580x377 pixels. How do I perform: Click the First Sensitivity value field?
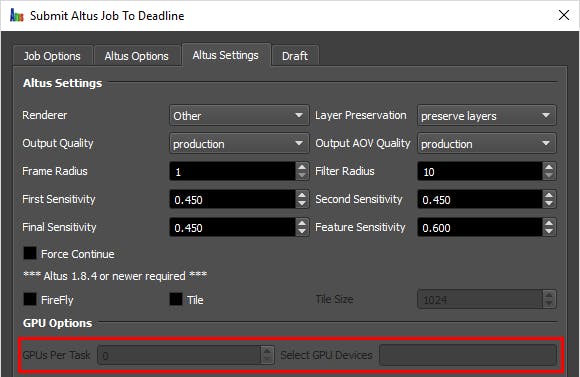[x=232, y=199]
